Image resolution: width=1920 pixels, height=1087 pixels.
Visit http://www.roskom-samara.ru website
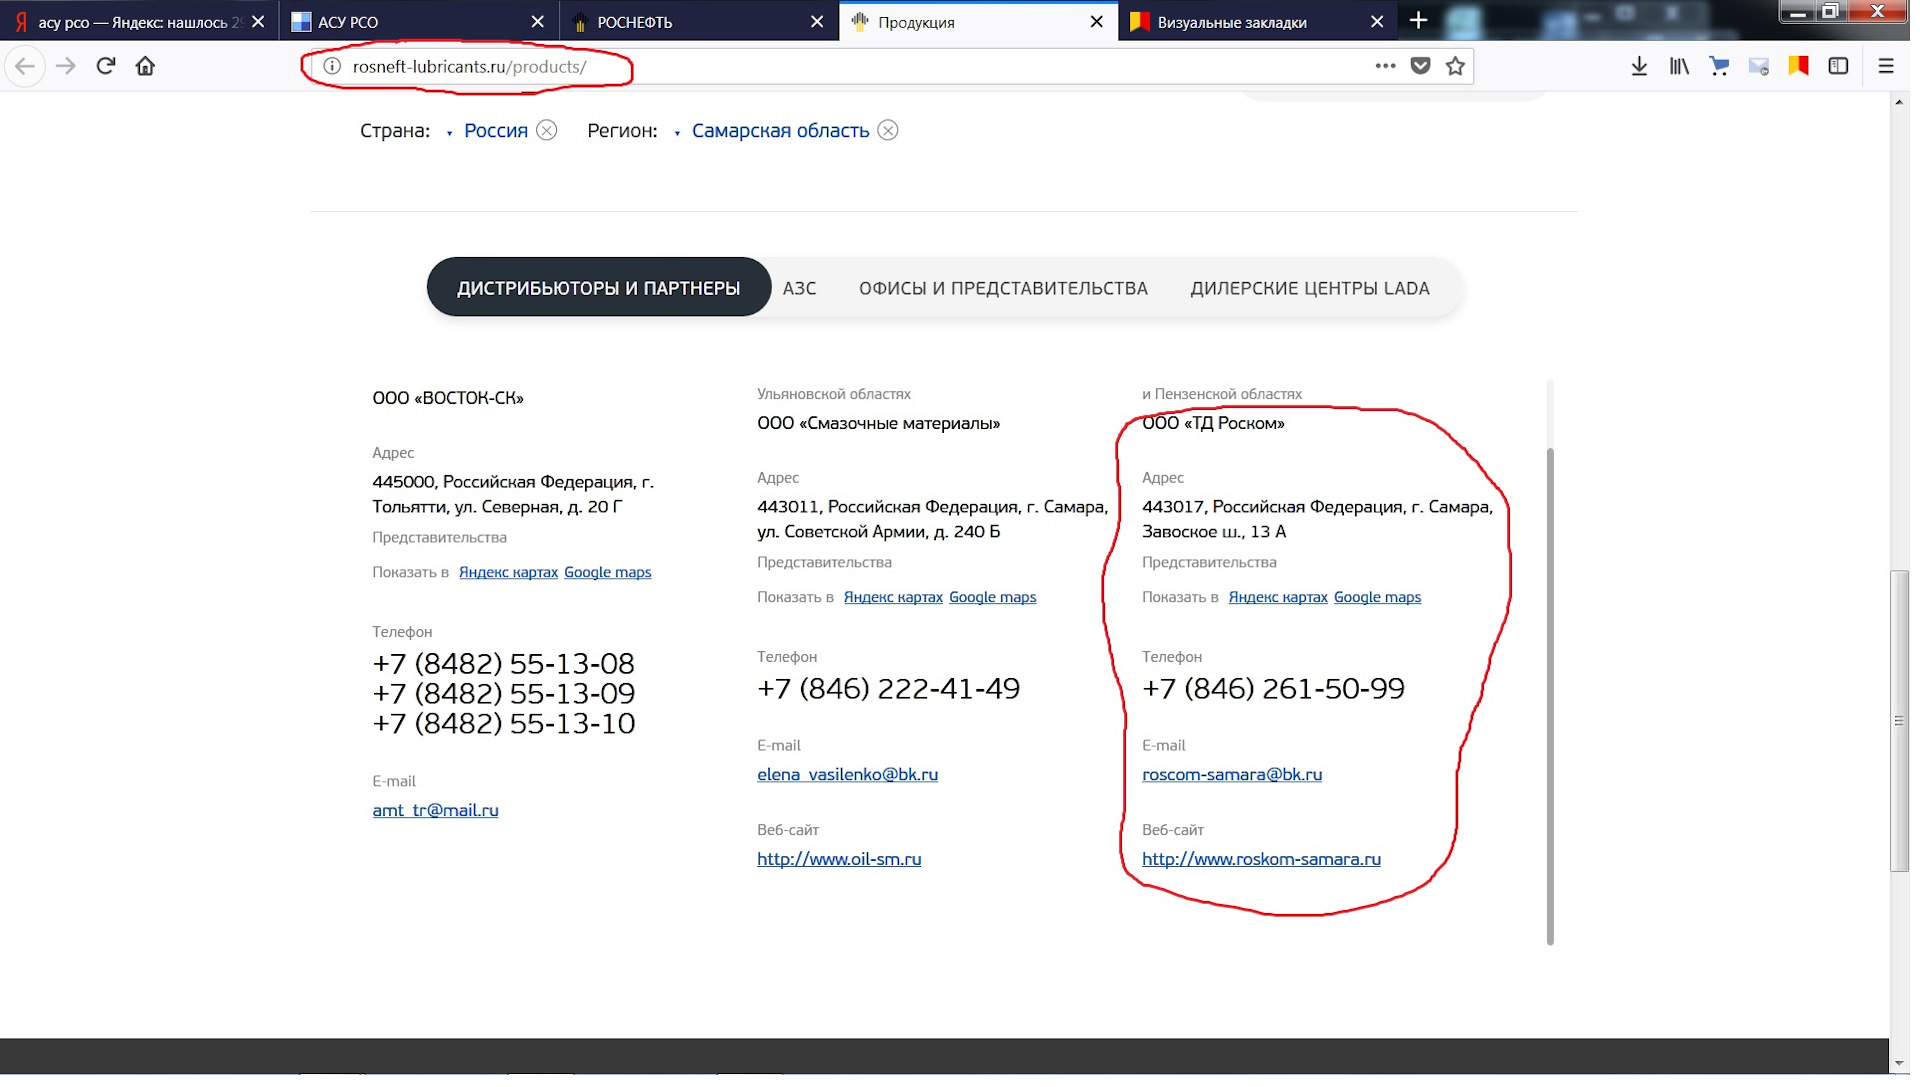point(1261,859)
